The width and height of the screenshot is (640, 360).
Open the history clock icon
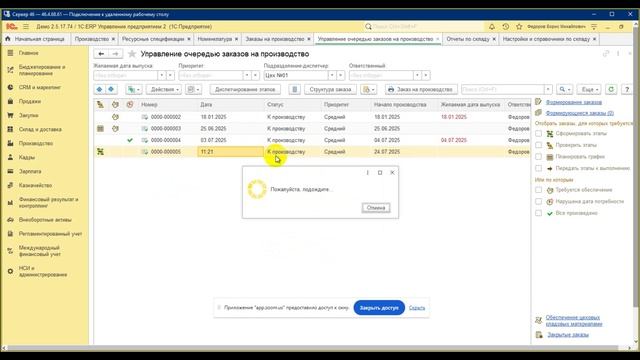[505, 27]
